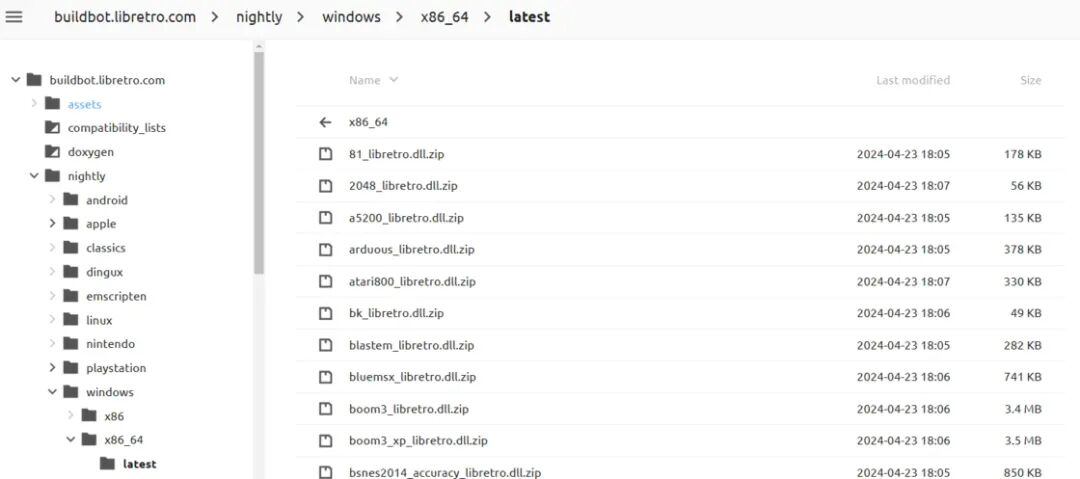Open atari800_libretro.dll.zip
The height and width of the screenshot is (479, 1080).
pos(412,281)
